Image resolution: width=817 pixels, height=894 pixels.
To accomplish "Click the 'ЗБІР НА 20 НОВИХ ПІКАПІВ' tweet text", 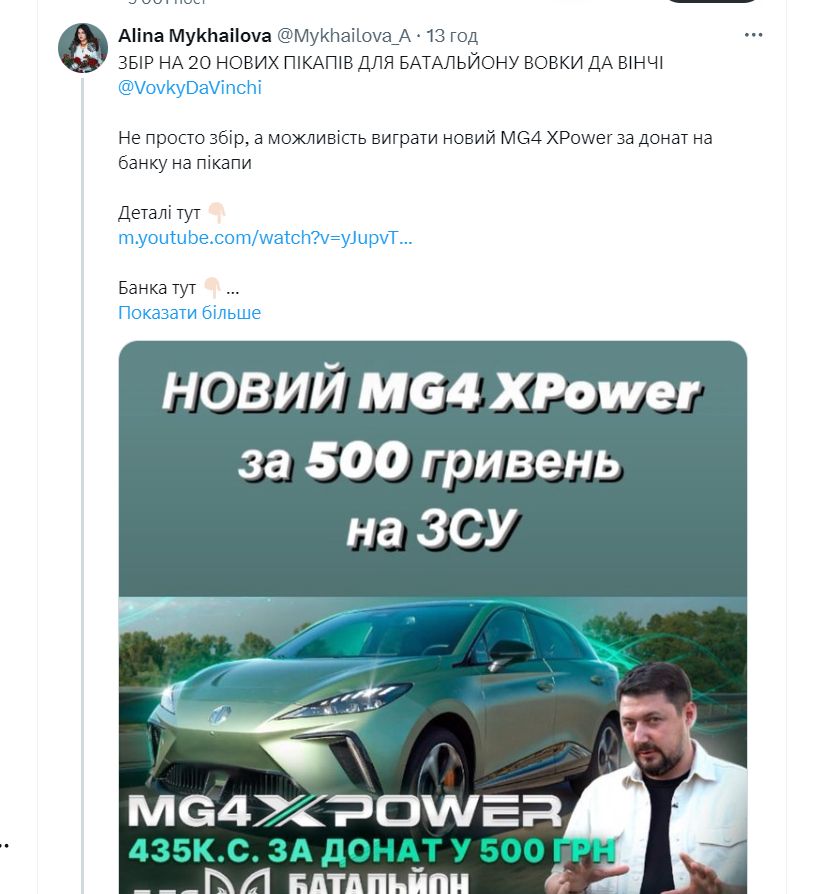I will pyautogui.click(x=391, y=63).
